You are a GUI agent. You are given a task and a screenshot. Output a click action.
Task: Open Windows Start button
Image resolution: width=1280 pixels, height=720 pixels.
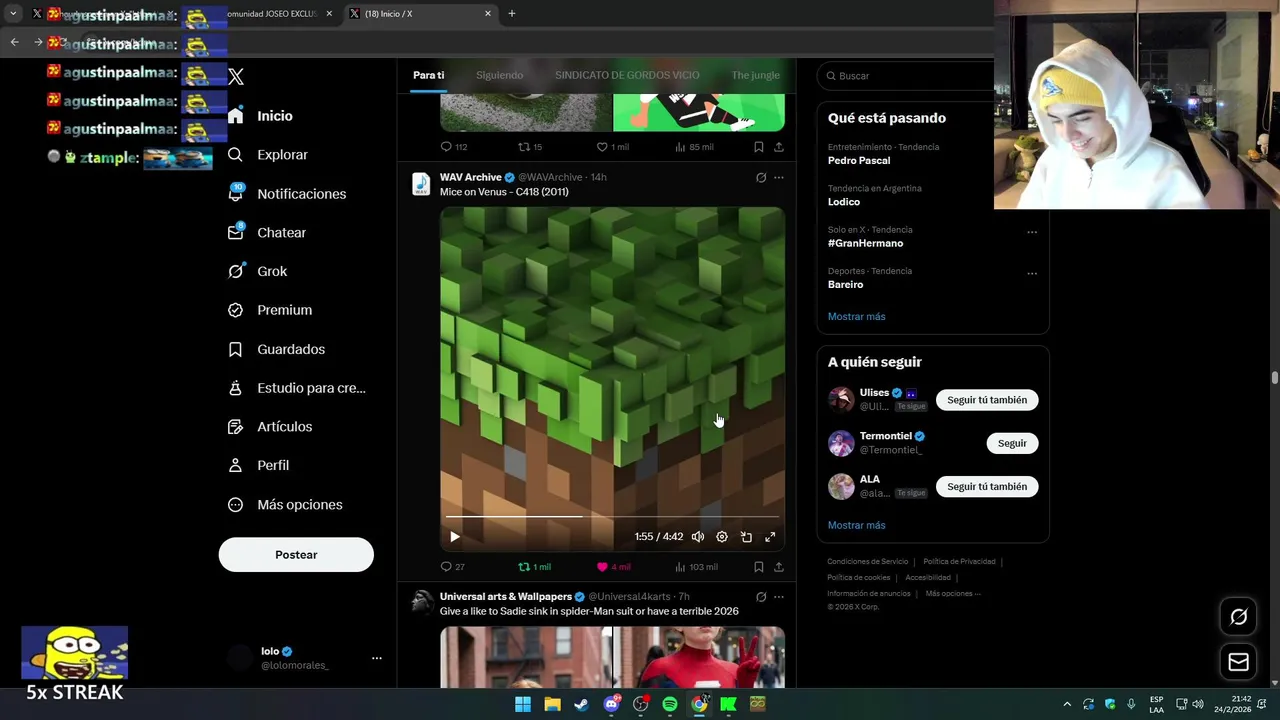523,705
